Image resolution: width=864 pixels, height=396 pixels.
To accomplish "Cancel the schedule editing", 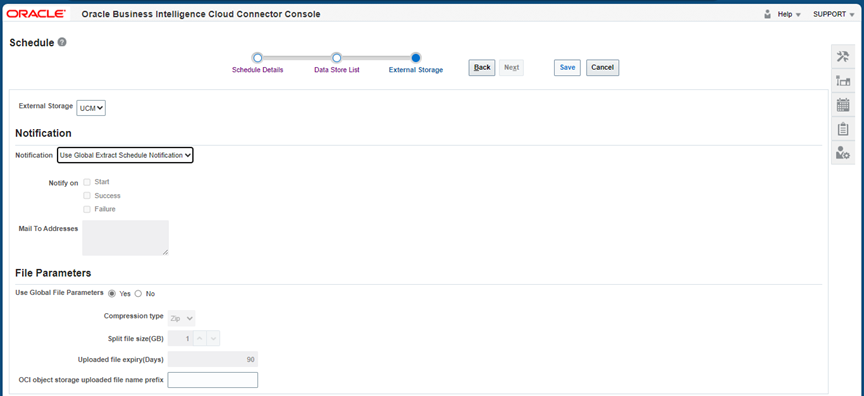I will 602,67.
